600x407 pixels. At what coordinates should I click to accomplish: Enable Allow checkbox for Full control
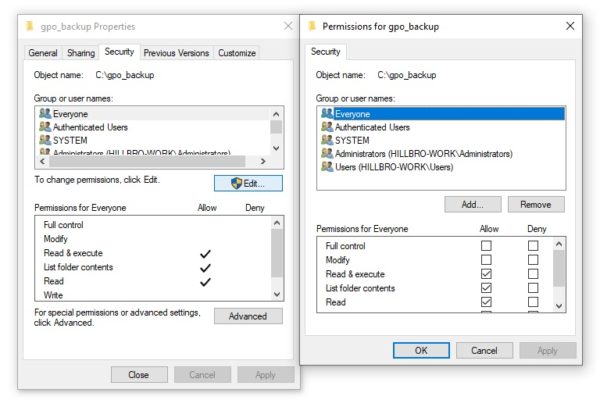pos(486,245)
